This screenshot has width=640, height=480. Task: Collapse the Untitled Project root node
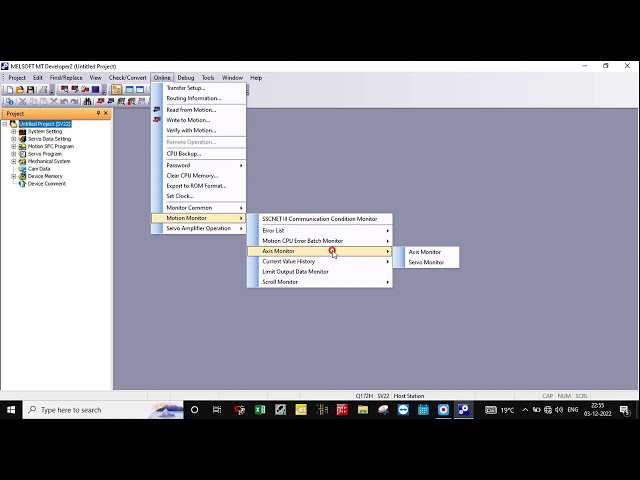pyautogui.click(x=5, y=124)
